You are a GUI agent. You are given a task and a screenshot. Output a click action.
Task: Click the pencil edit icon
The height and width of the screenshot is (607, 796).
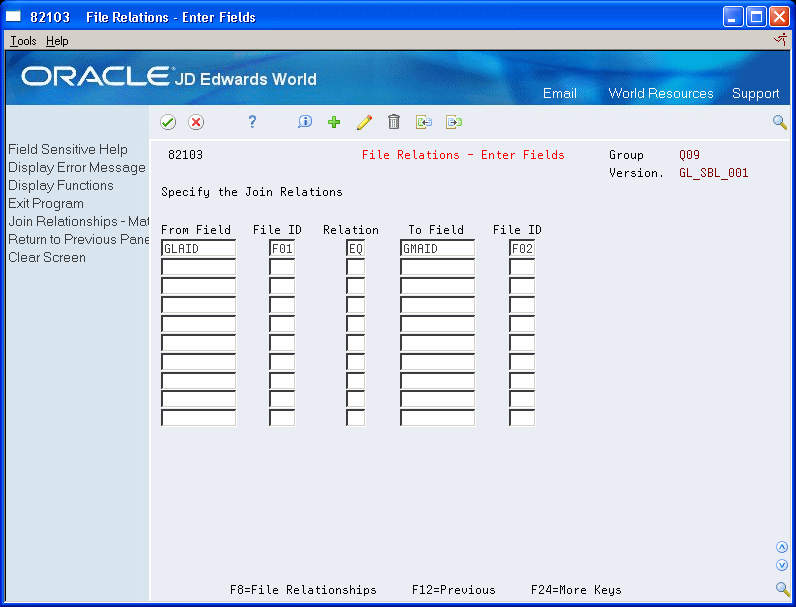pos(364,122)
